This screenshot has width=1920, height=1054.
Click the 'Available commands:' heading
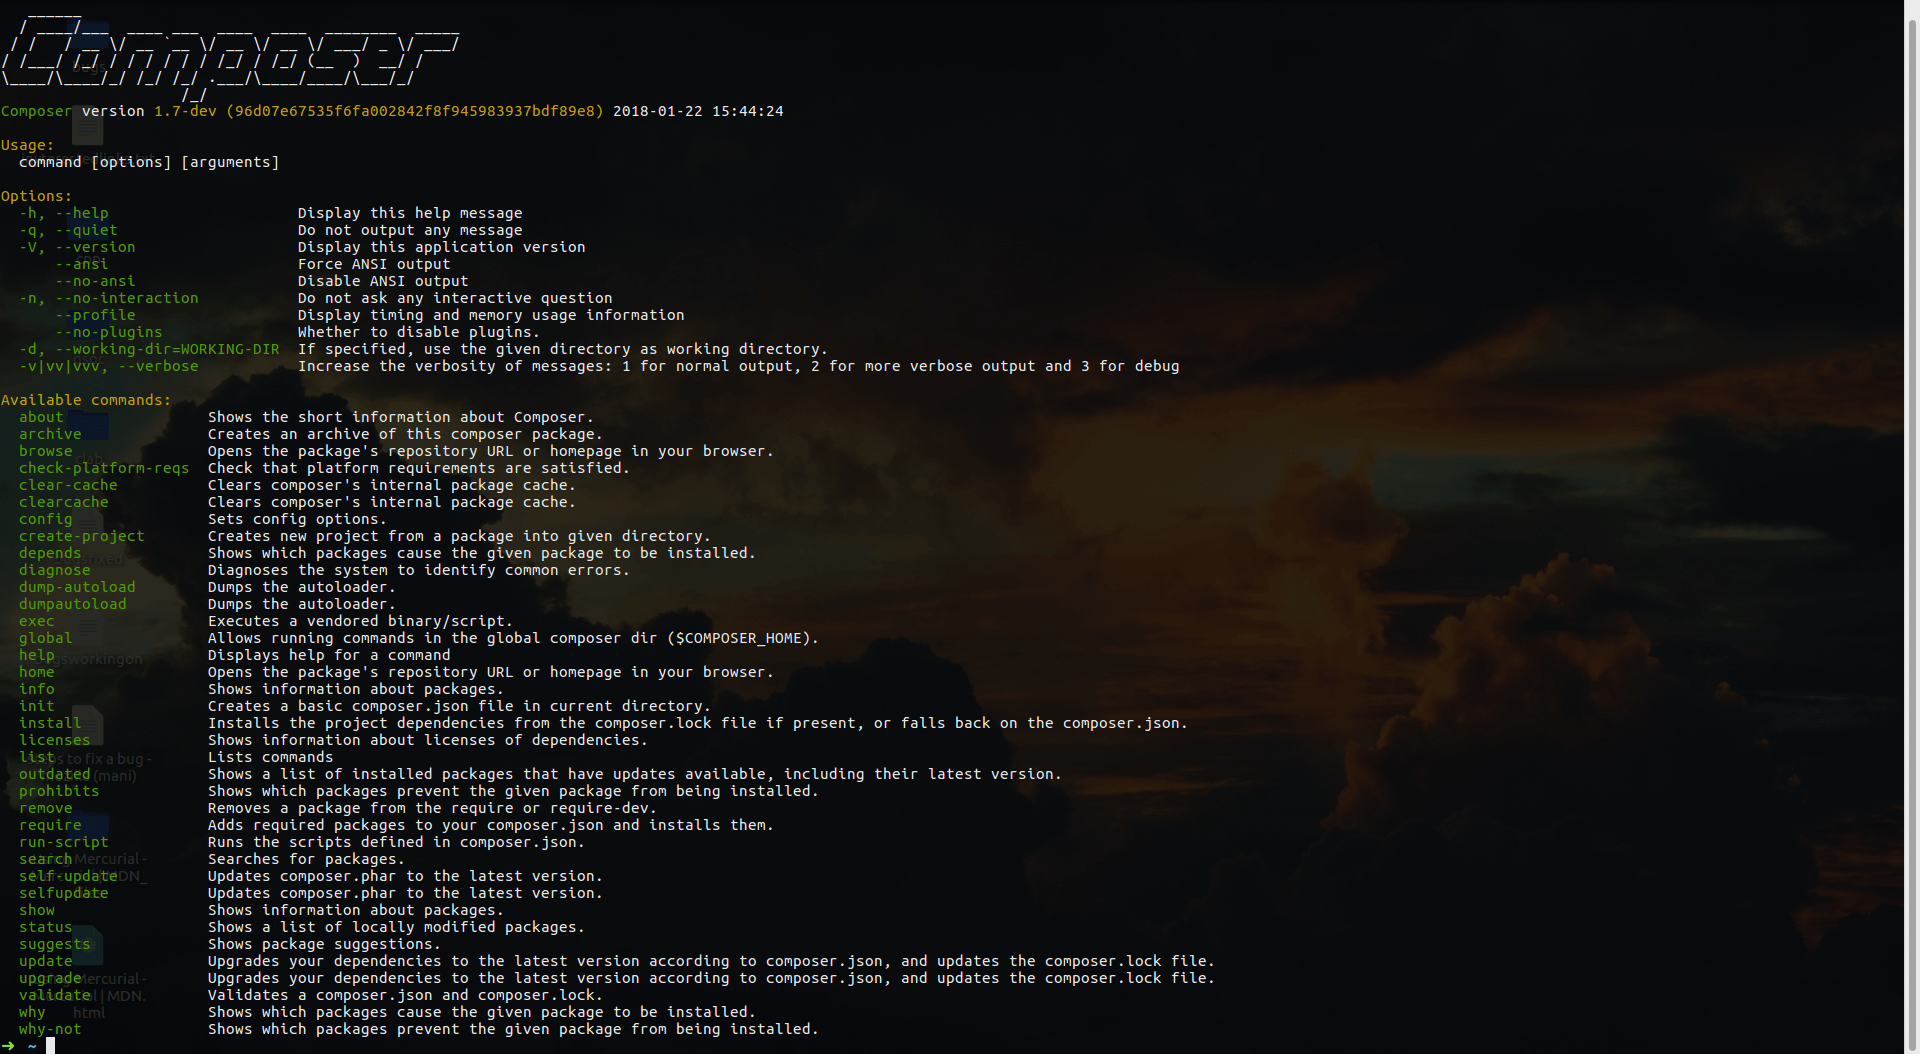86,400
